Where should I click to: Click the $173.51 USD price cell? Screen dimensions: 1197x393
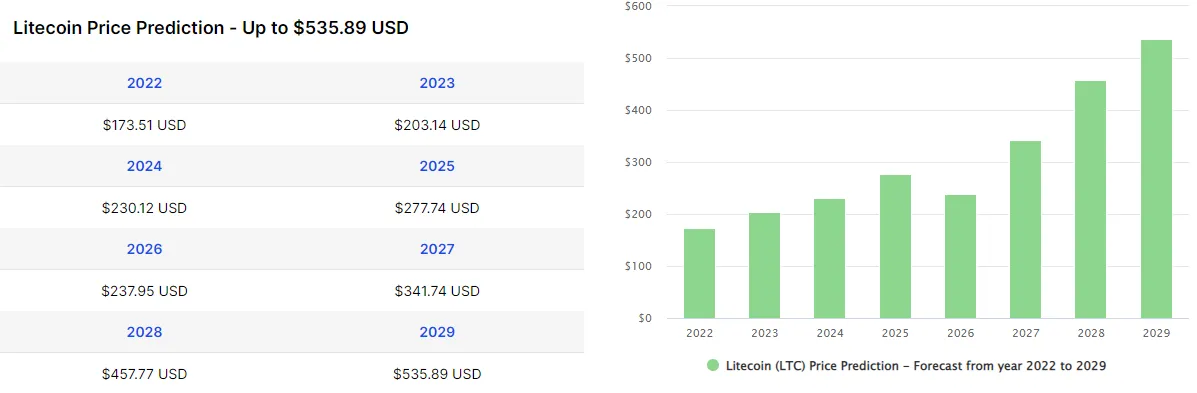pos(144,125)
